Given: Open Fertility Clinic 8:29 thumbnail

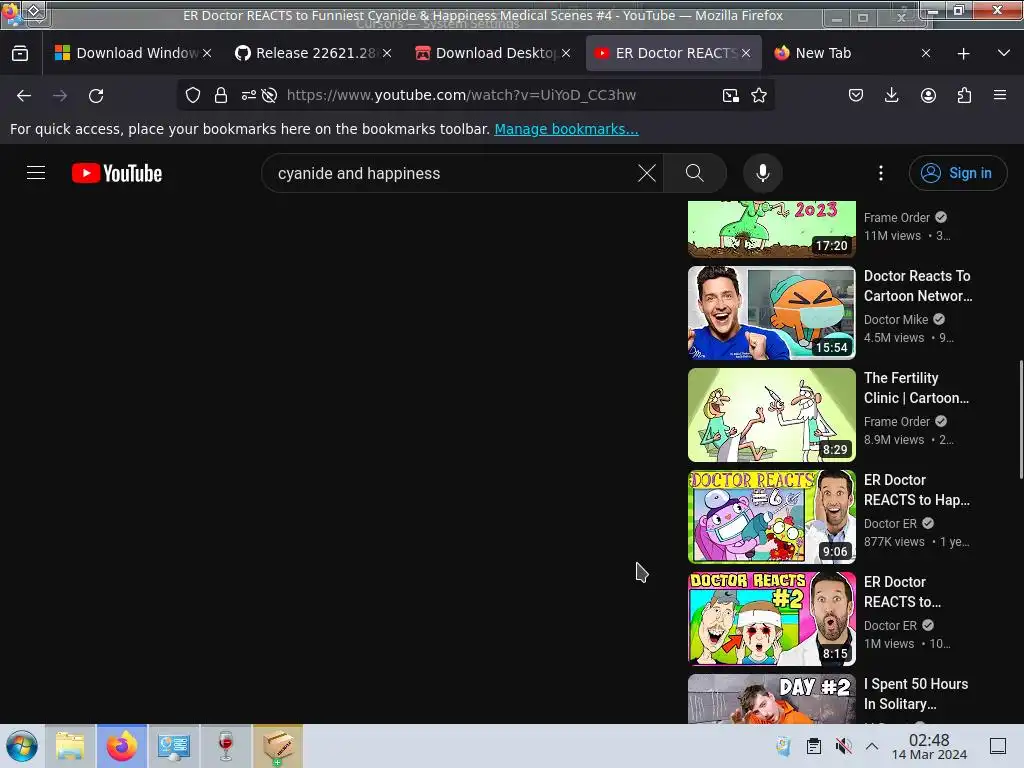Looking at the screenshot, I should pyautogui.click(x=771, y=415).
